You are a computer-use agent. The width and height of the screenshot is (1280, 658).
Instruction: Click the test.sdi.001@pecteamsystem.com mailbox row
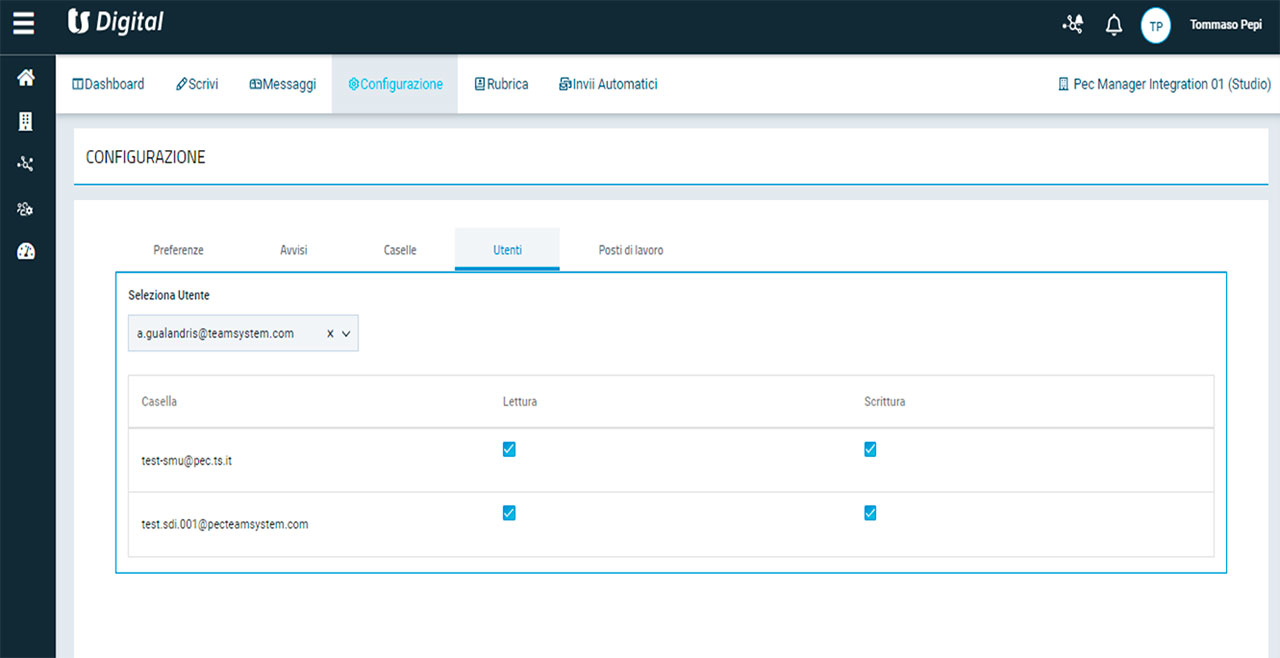coord(671,524)
